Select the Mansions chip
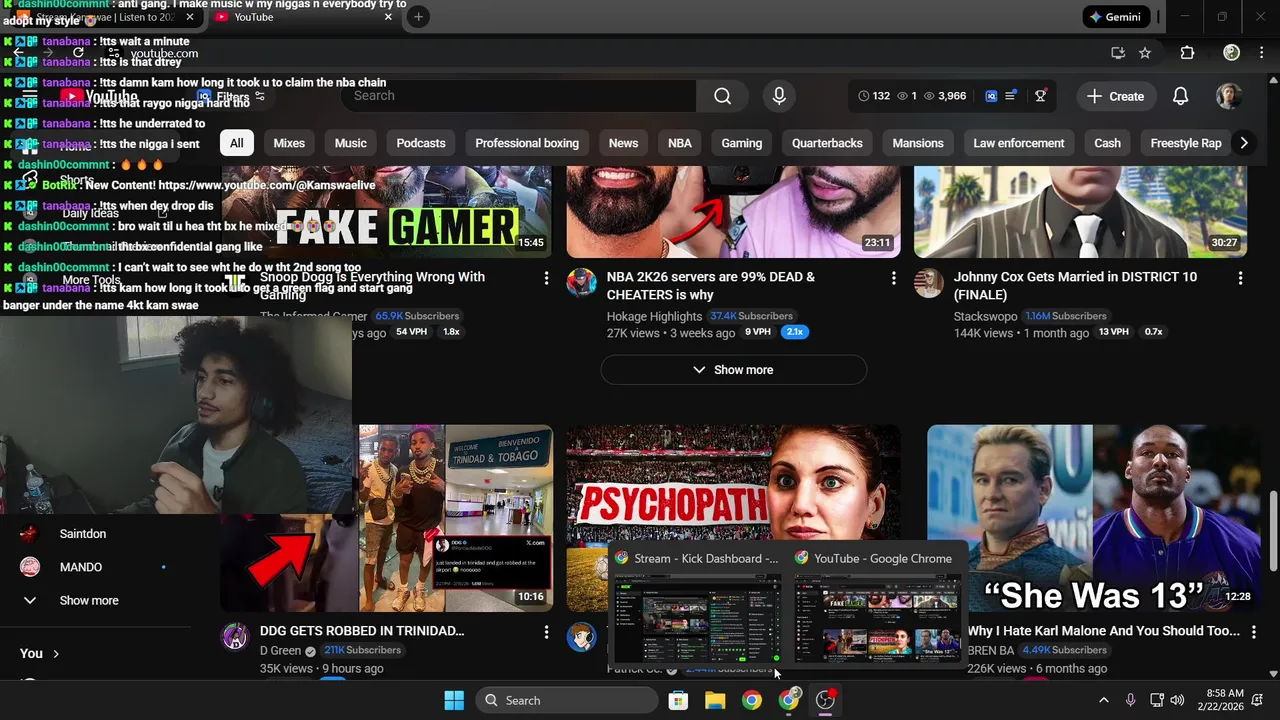Image resolution: width=1280 pixels, height=720 pixels. [918, 143]
